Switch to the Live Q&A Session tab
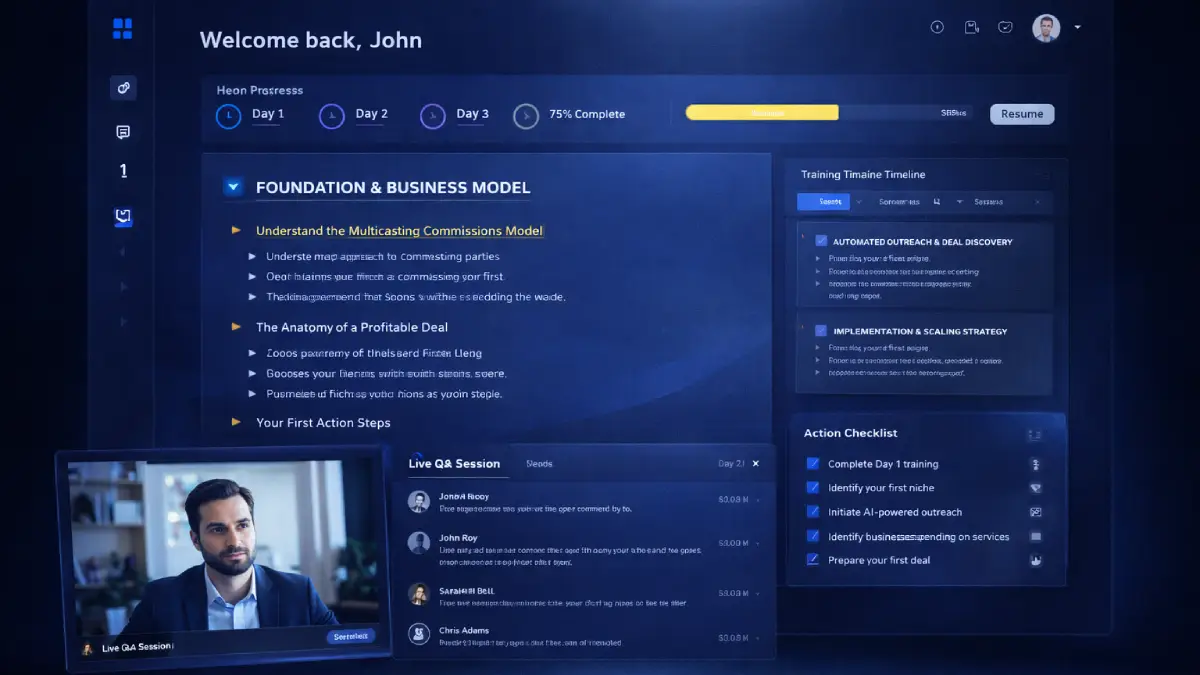 tap(454, 464)
